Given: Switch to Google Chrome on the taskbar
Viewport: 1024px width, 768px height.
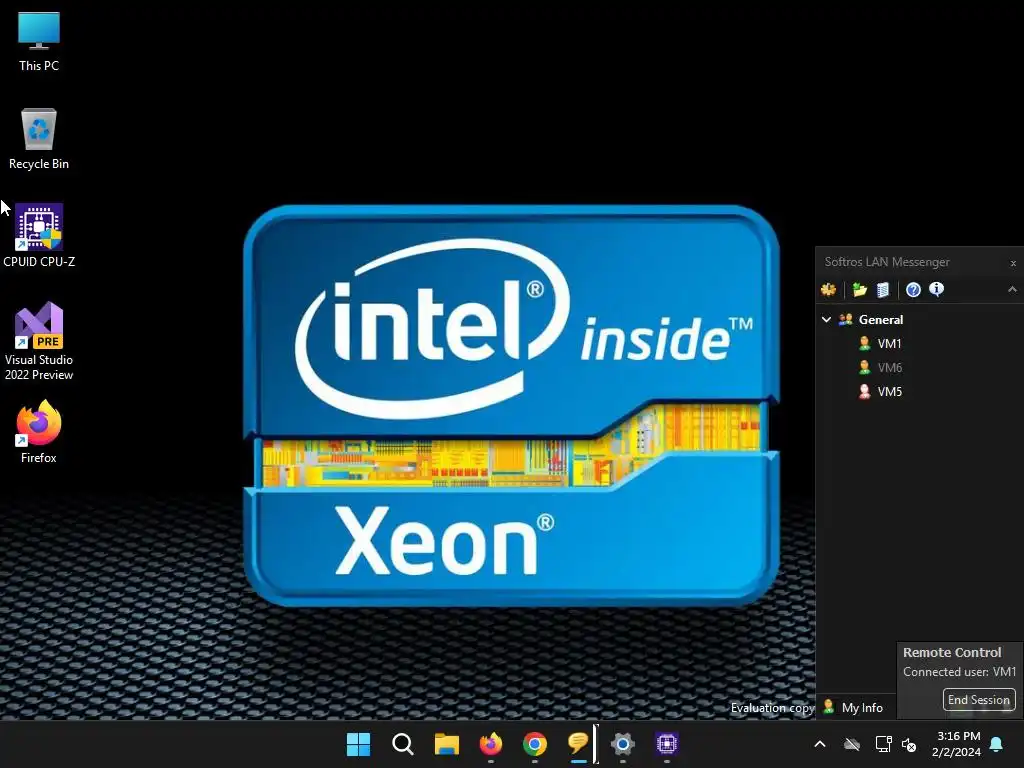Looking at the screenshot, I should point(535,744).
